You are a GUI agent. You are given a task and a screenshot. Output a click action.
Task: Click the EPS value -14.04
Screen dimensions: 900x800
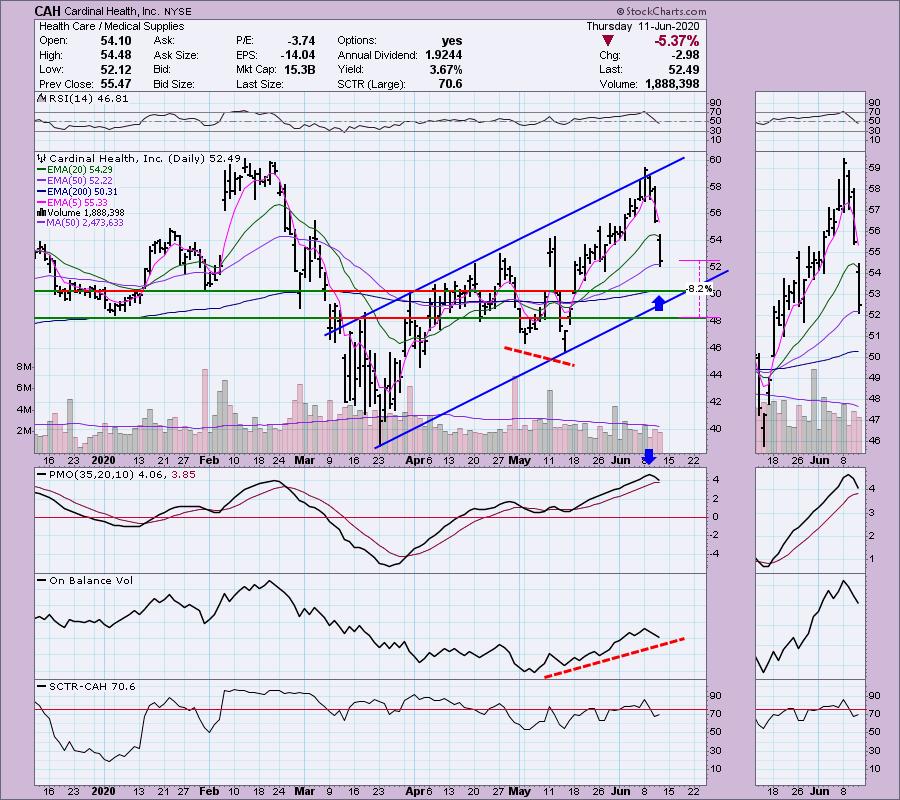tap(298, 55)
